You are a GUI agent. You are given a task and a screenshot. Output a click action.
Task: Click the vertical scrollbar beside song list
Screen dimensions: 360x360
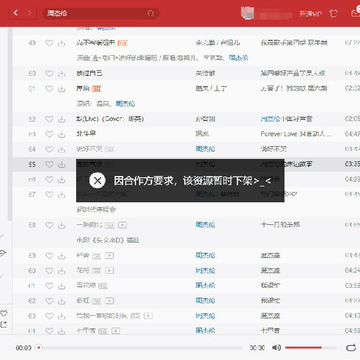[x=10, y=123]
